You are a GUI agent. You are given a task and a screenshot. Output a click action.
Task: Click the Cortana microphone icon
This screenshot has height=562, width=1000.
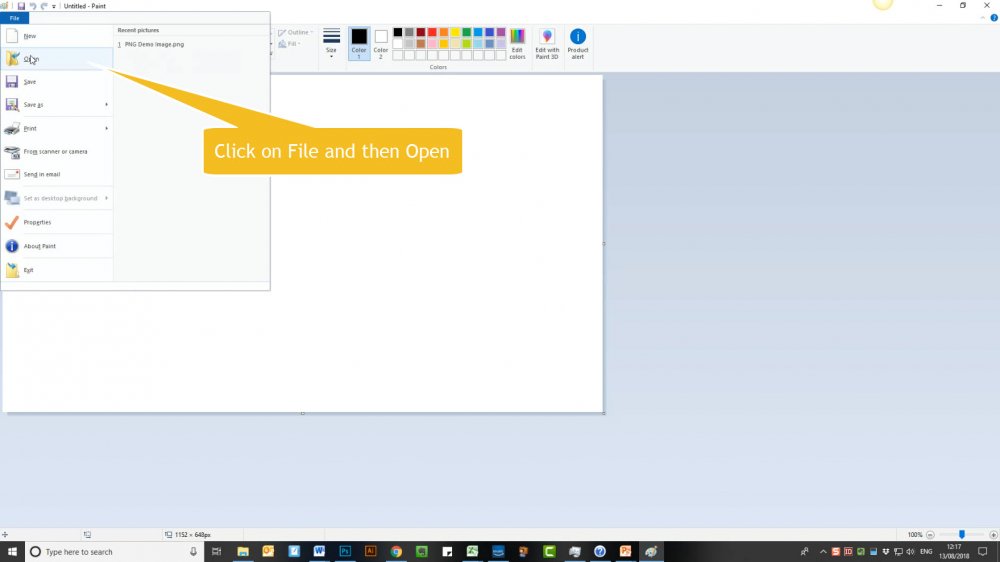coord(193,552)
